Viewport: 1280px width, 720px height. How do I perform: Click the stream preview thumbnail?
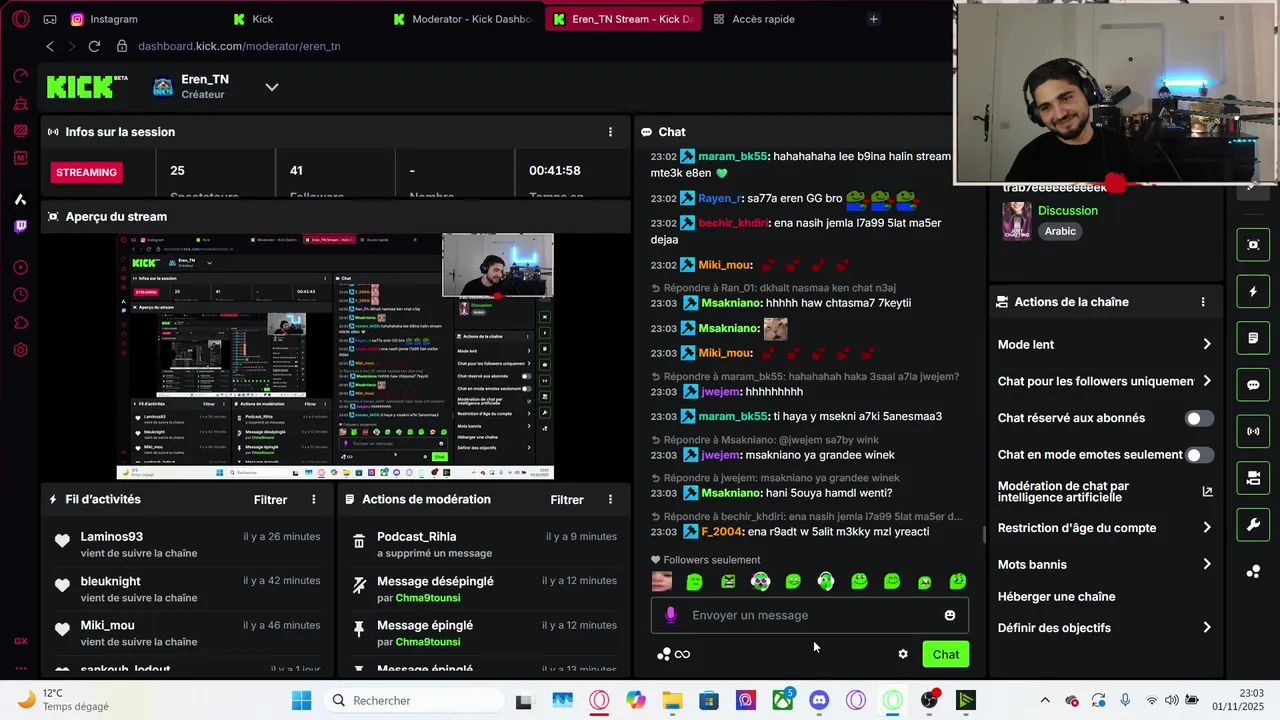click(x=335, y=356)
